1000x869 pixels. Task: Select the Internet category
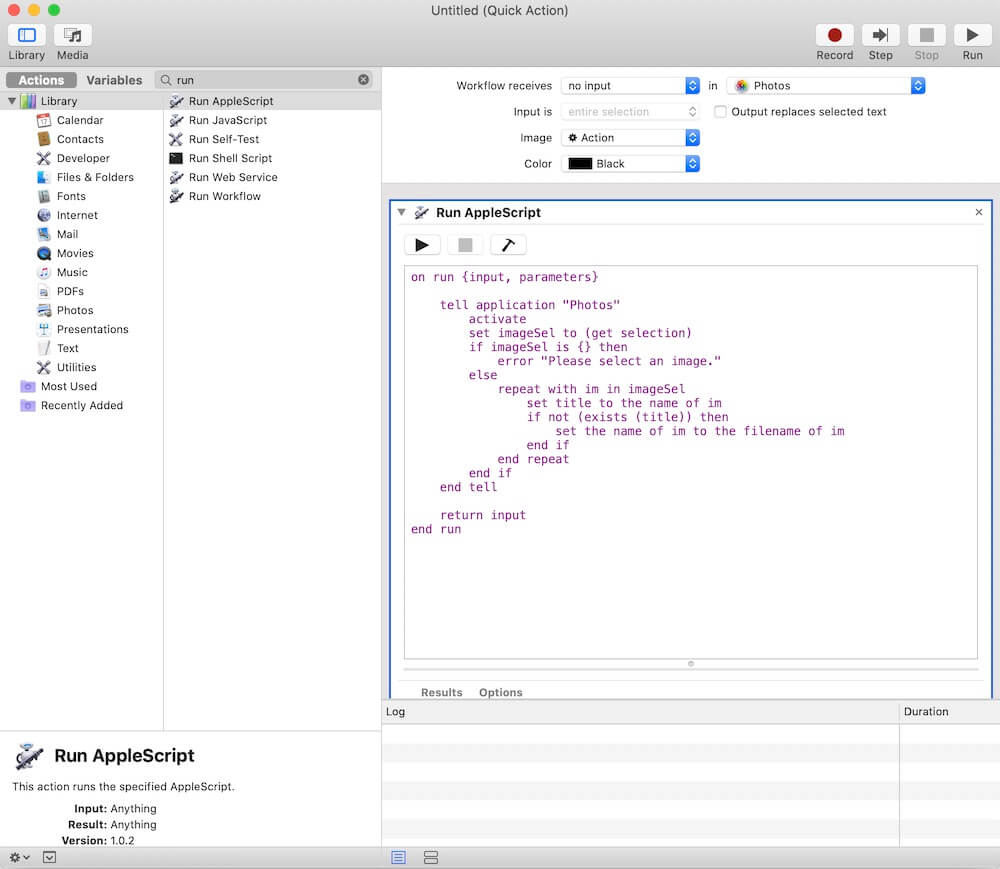(x=77, y=215)
